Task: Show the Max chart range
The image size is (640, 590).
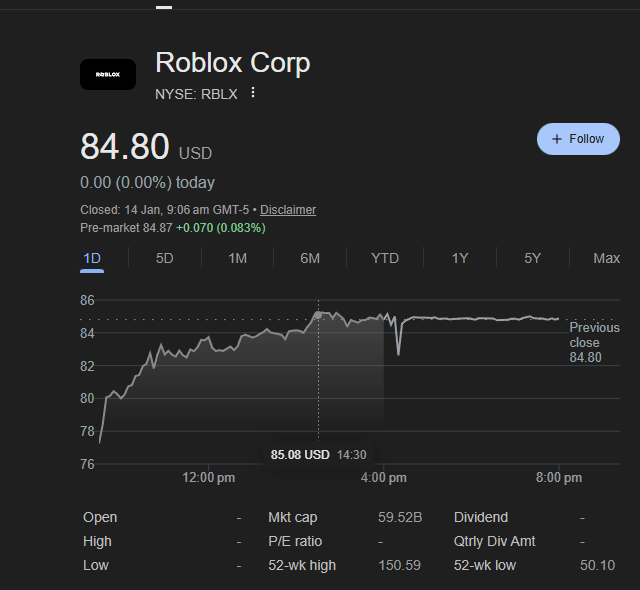Action: click(x=607, y=258)
